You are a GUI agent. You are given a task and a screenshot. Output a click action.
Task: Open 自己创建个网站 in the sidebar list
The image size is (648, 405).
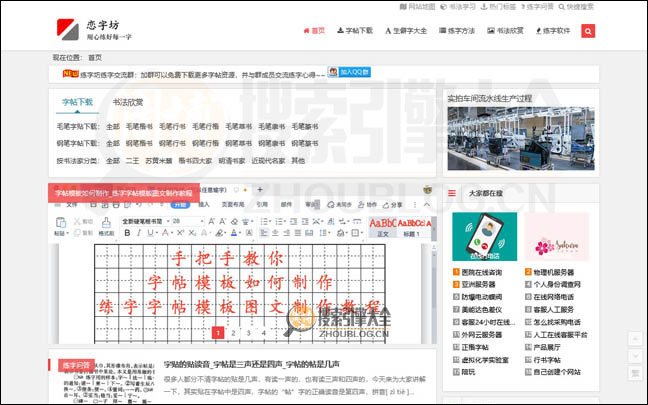(x=557, y=372)
